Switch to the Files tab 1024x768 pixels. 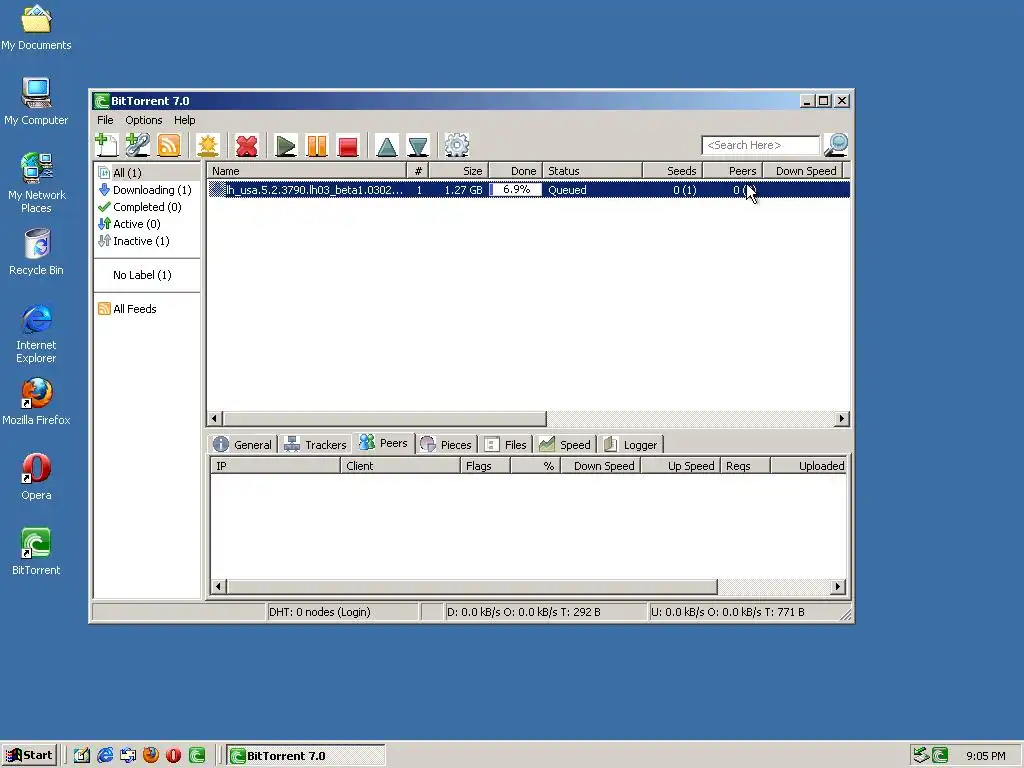coord(506,445)
